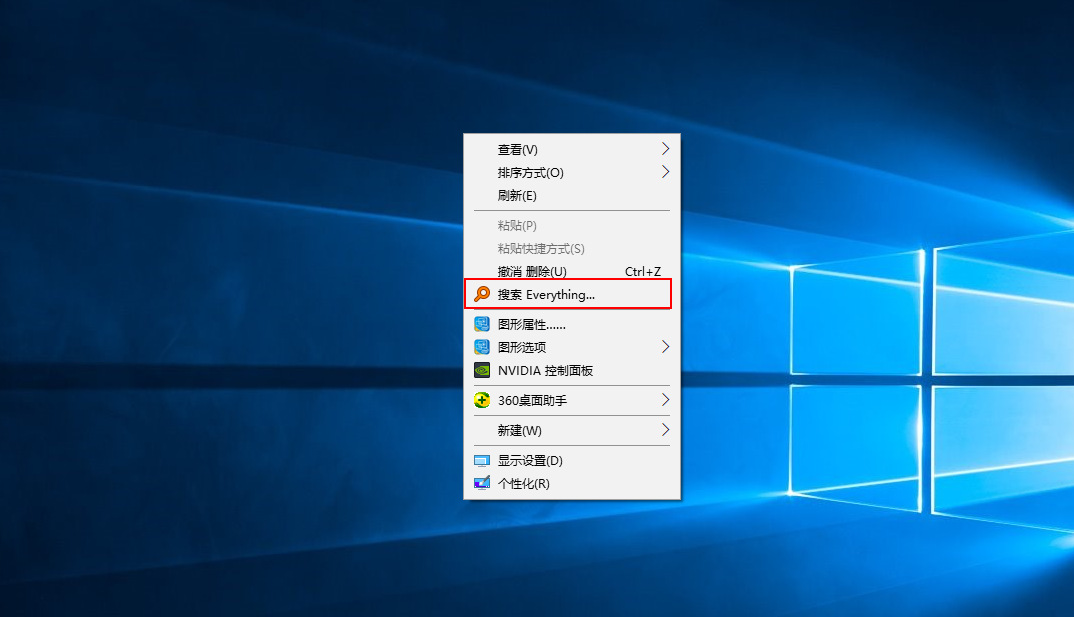Expand the 图形选项 submenu arrow
This screenshot has height=617, width=1074.
(x=665, y=347)
